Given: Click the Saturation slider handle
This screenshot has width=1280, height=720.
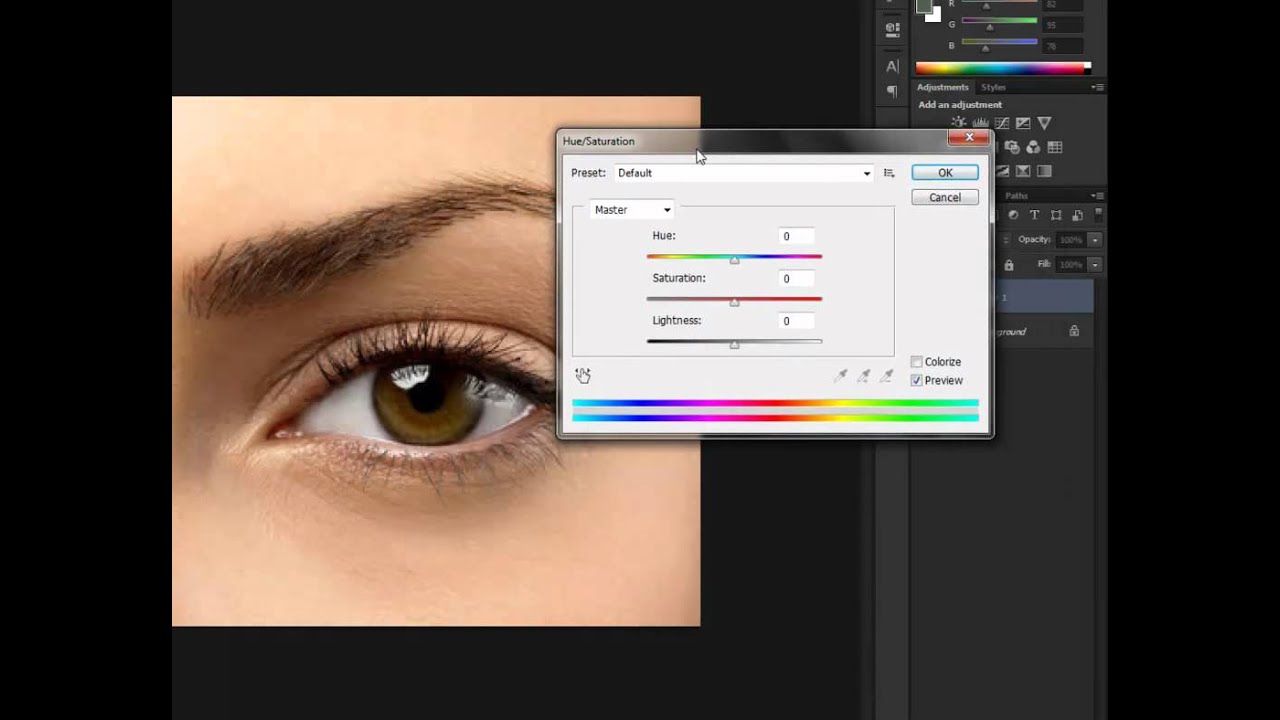Looking at the screenshot, I should coord(734,302).
